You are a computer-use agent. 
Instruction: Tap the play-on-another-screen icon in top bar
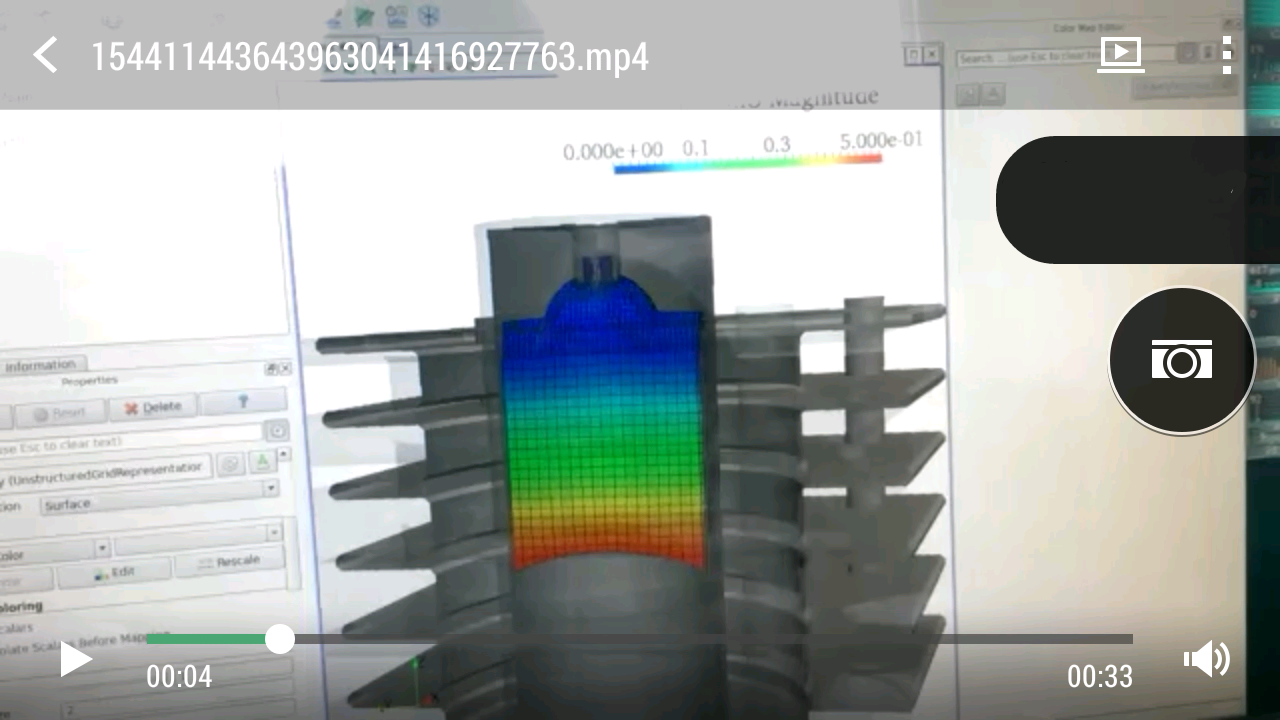pos(1120,55)
